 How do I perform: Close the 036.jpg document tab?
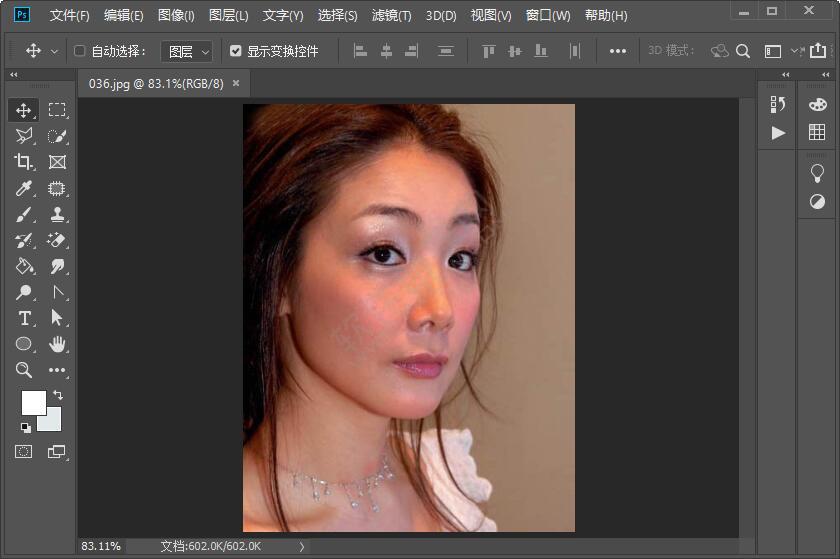pyautogui.click(x=236, y=84)
